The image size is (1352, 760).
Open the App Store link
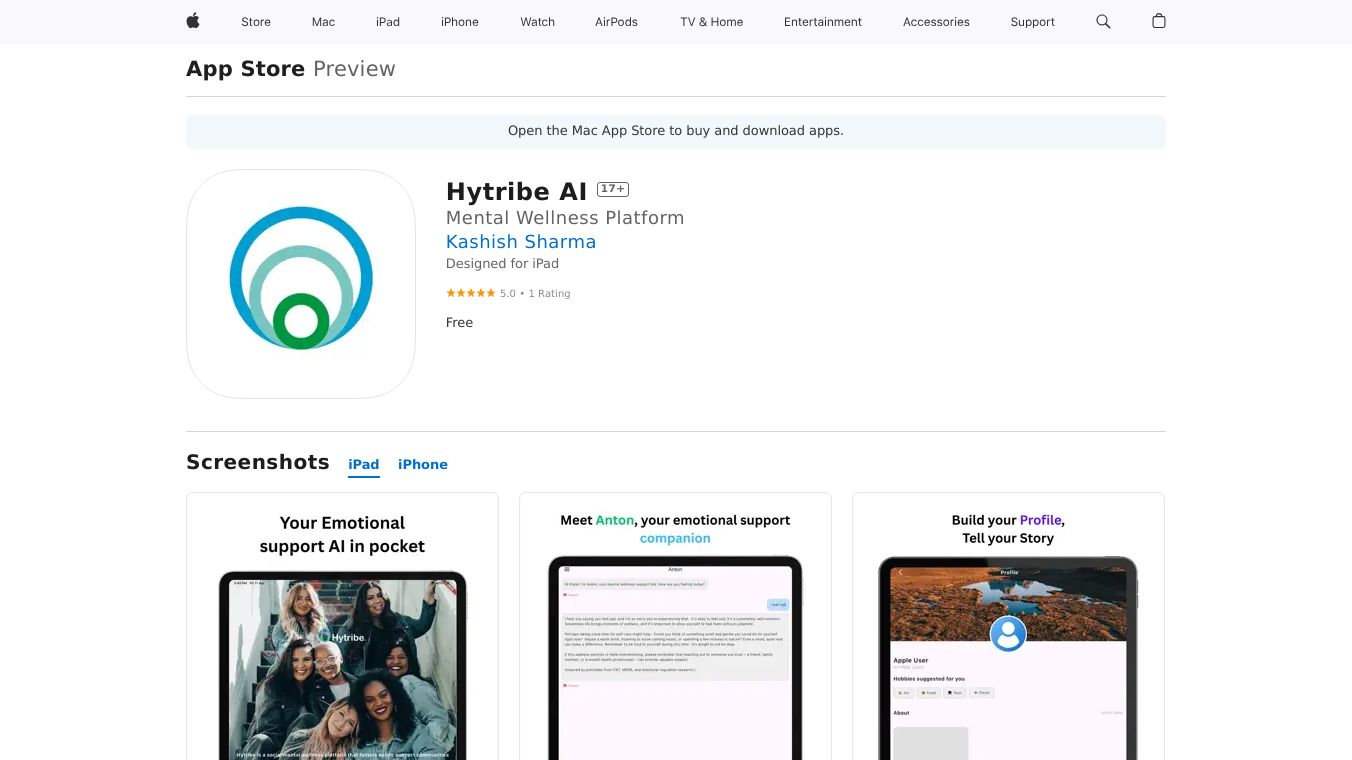click(245, 69)
